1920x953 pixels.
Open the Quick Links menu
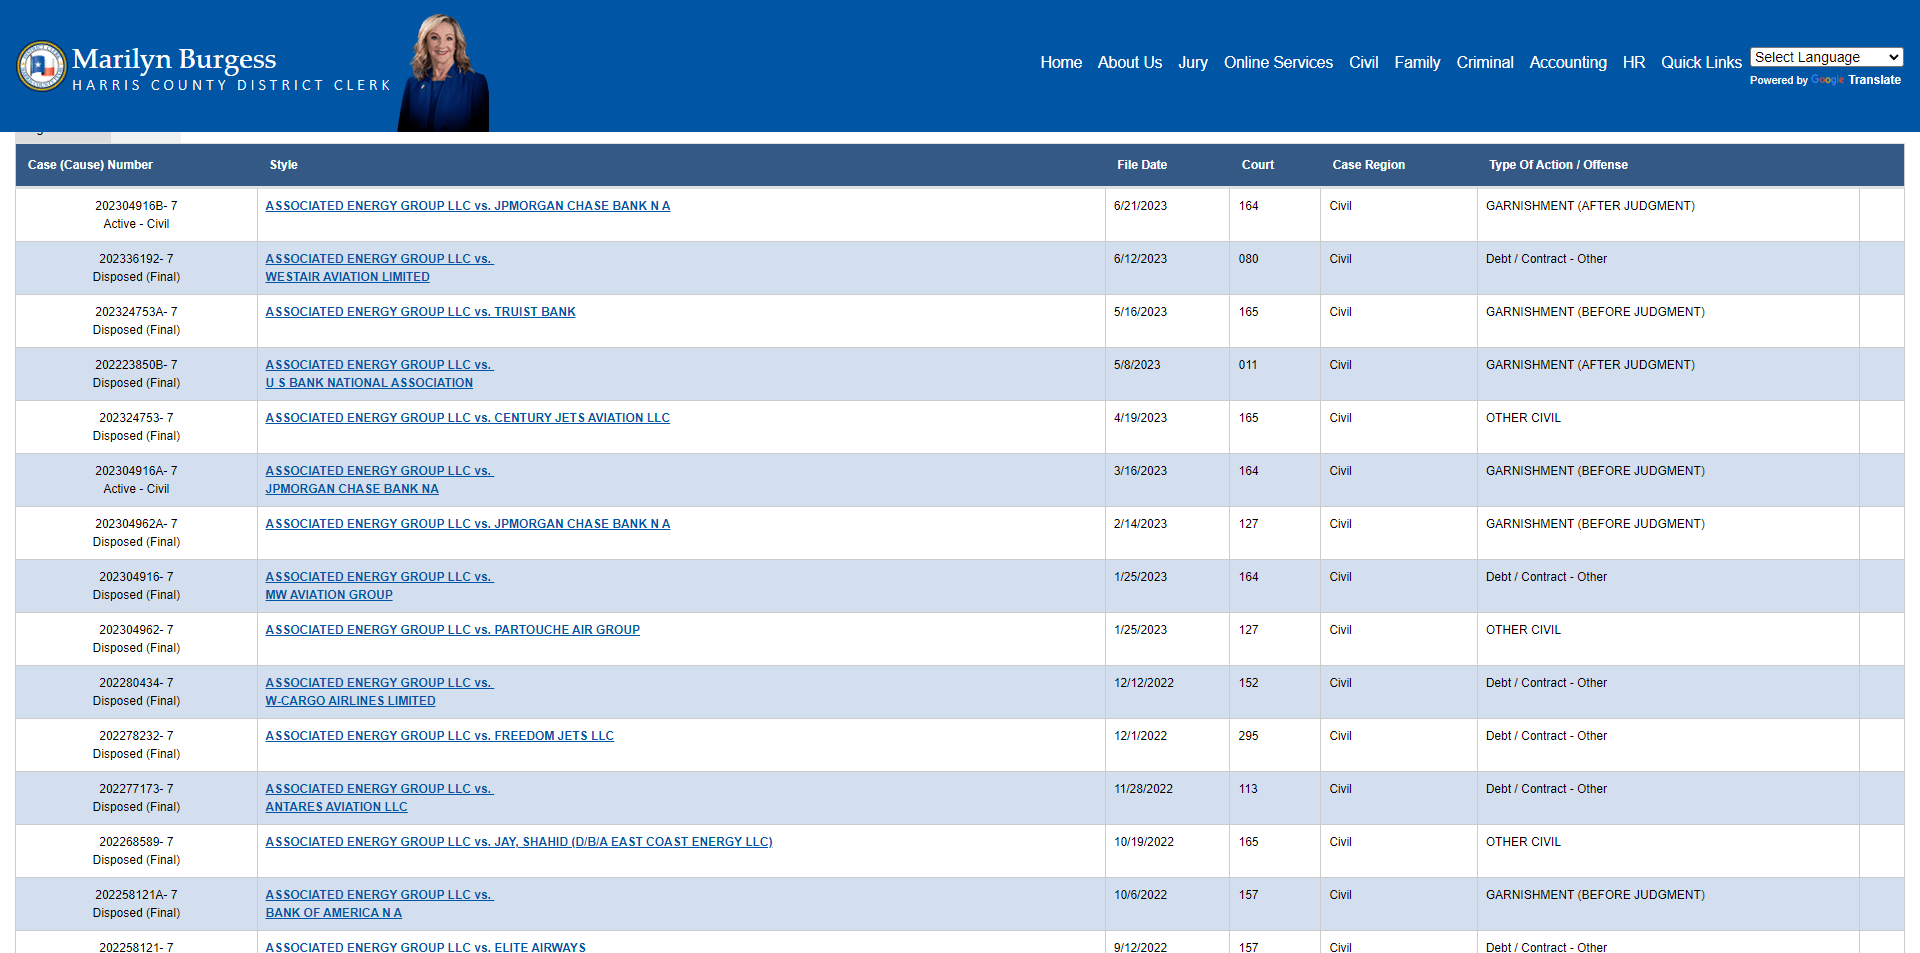[x=1701, y=62]
